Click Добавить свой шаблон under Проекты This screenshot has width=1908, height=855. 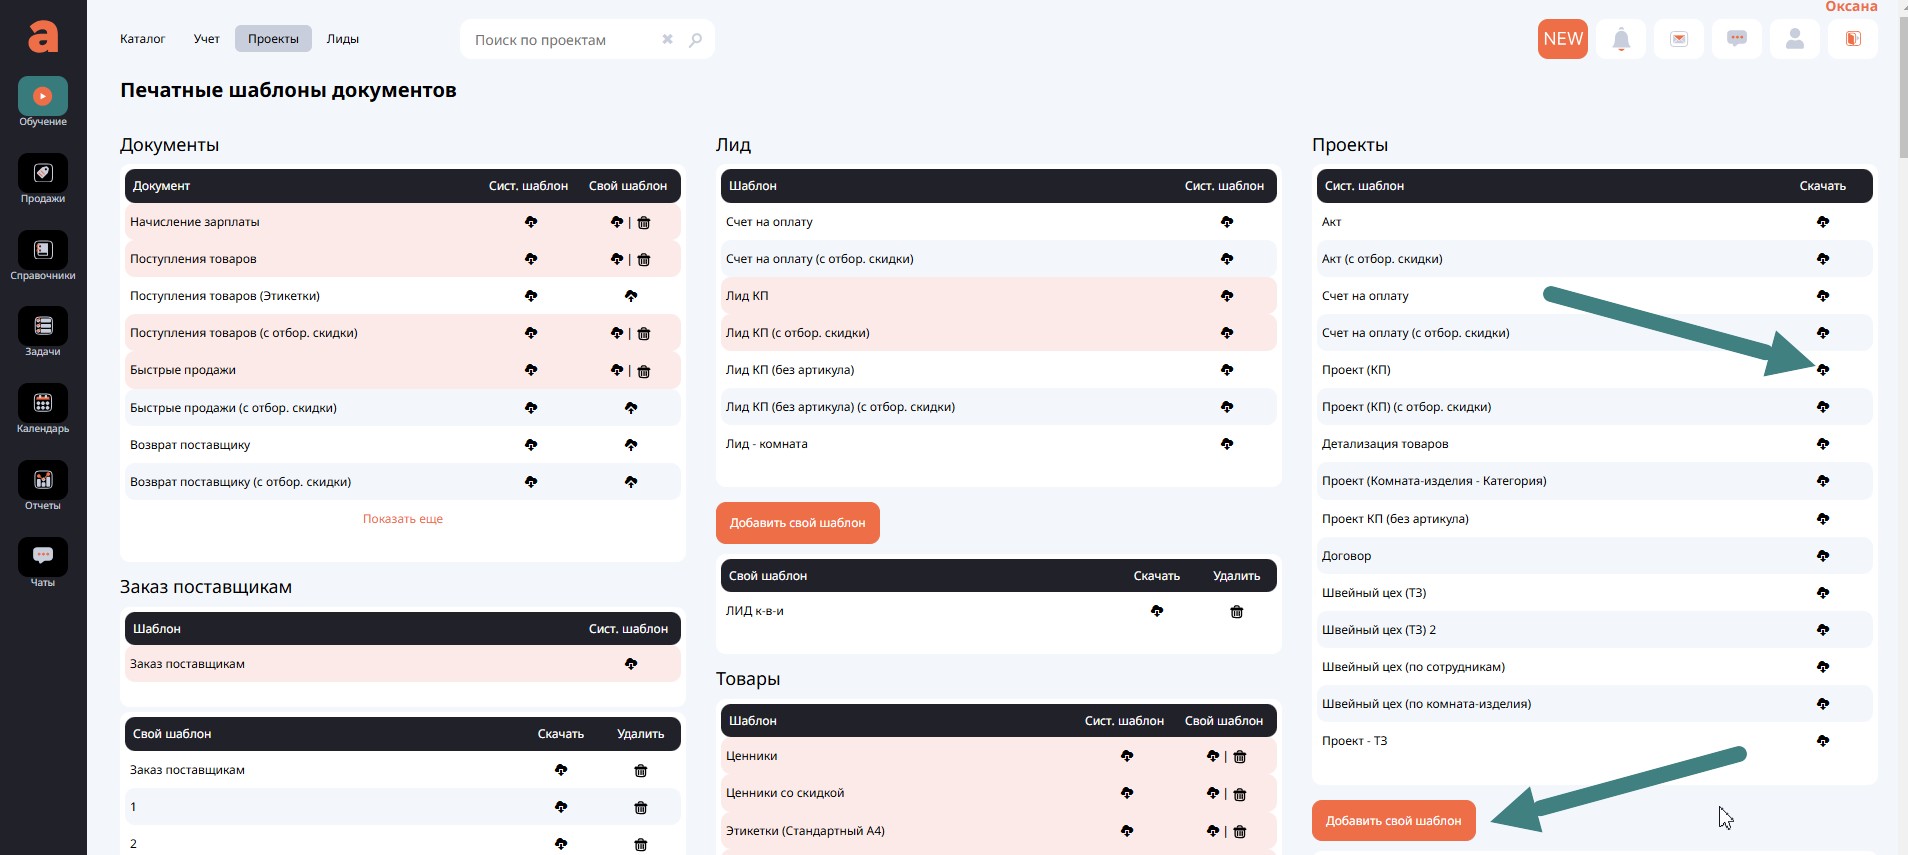[x=1393, y=821]
